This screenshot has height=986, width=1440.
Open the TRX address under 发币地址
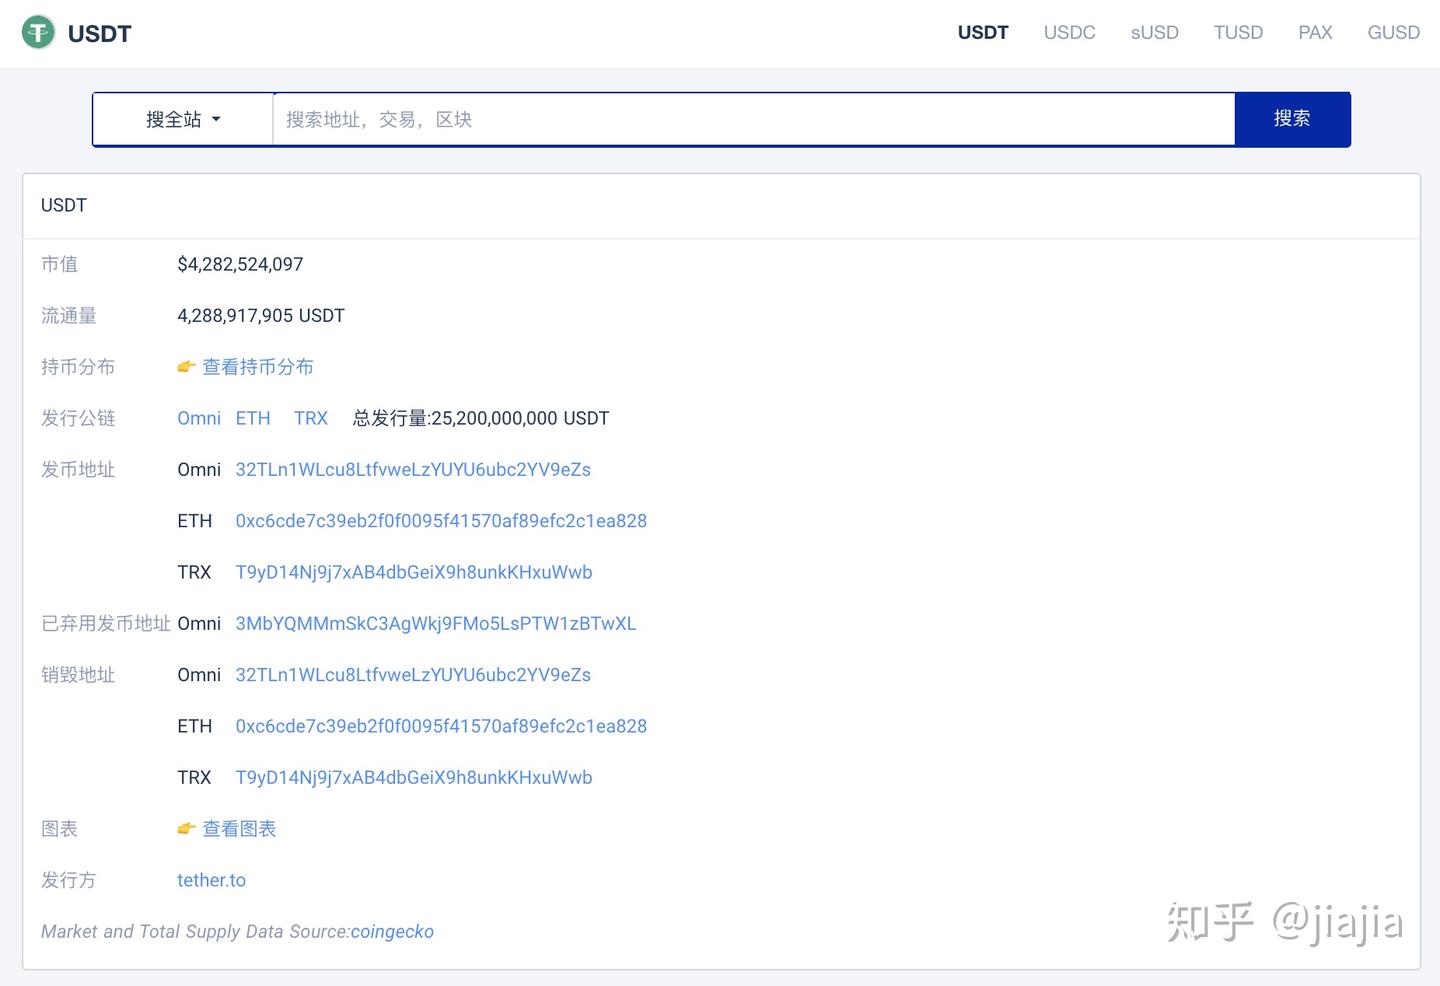[x=414, y=572]
